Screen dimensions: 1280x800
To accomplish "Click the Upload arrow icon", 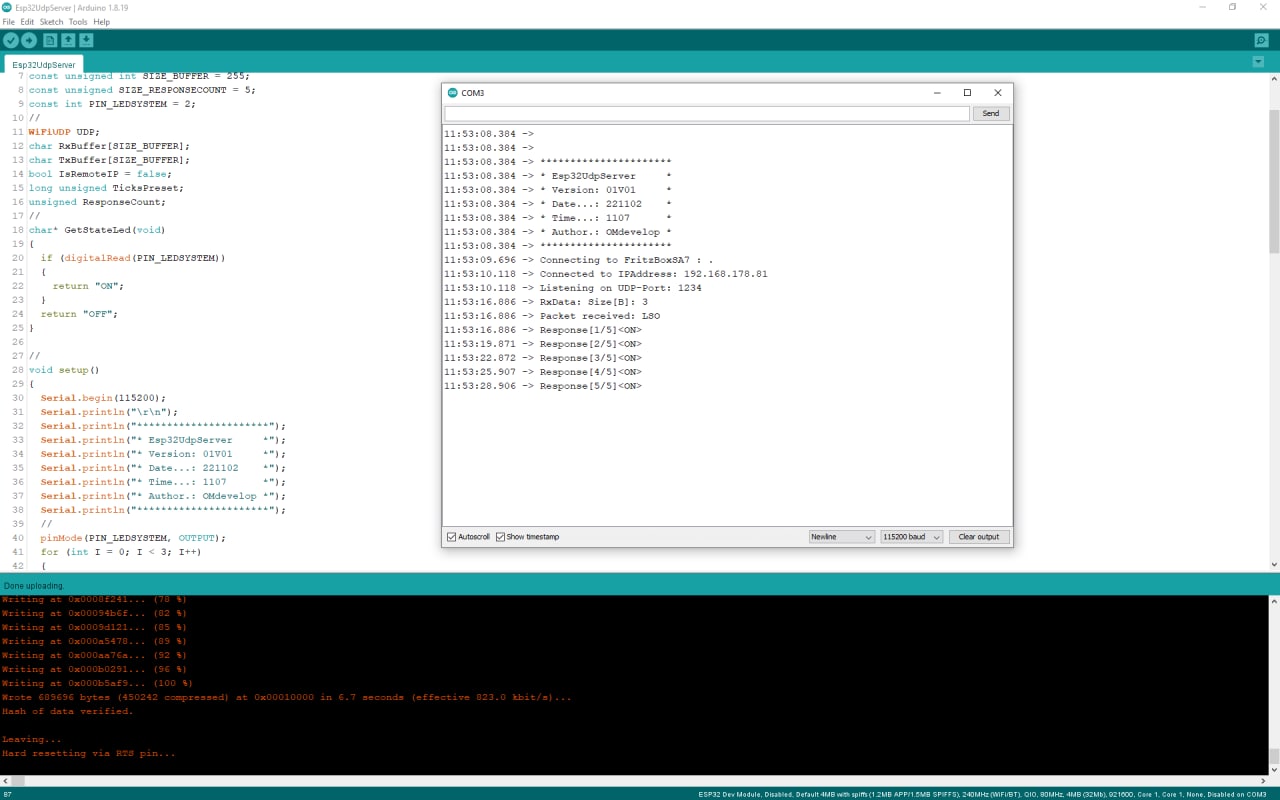I will 29,40.
